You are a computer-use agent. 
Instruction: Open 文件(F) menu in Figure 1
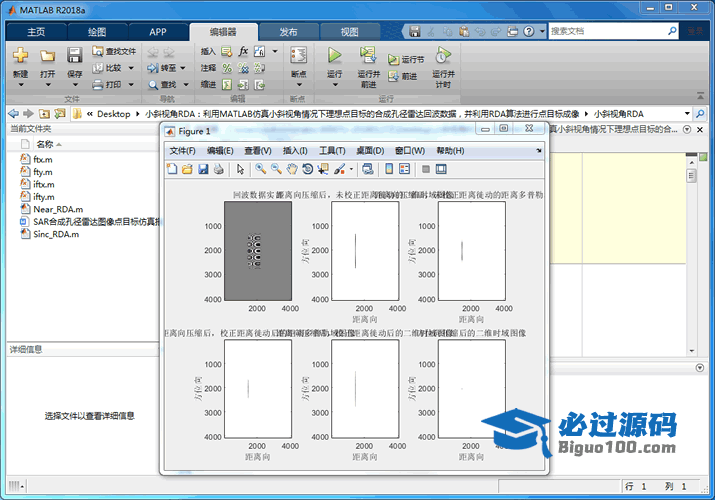[x=182, y=151]
